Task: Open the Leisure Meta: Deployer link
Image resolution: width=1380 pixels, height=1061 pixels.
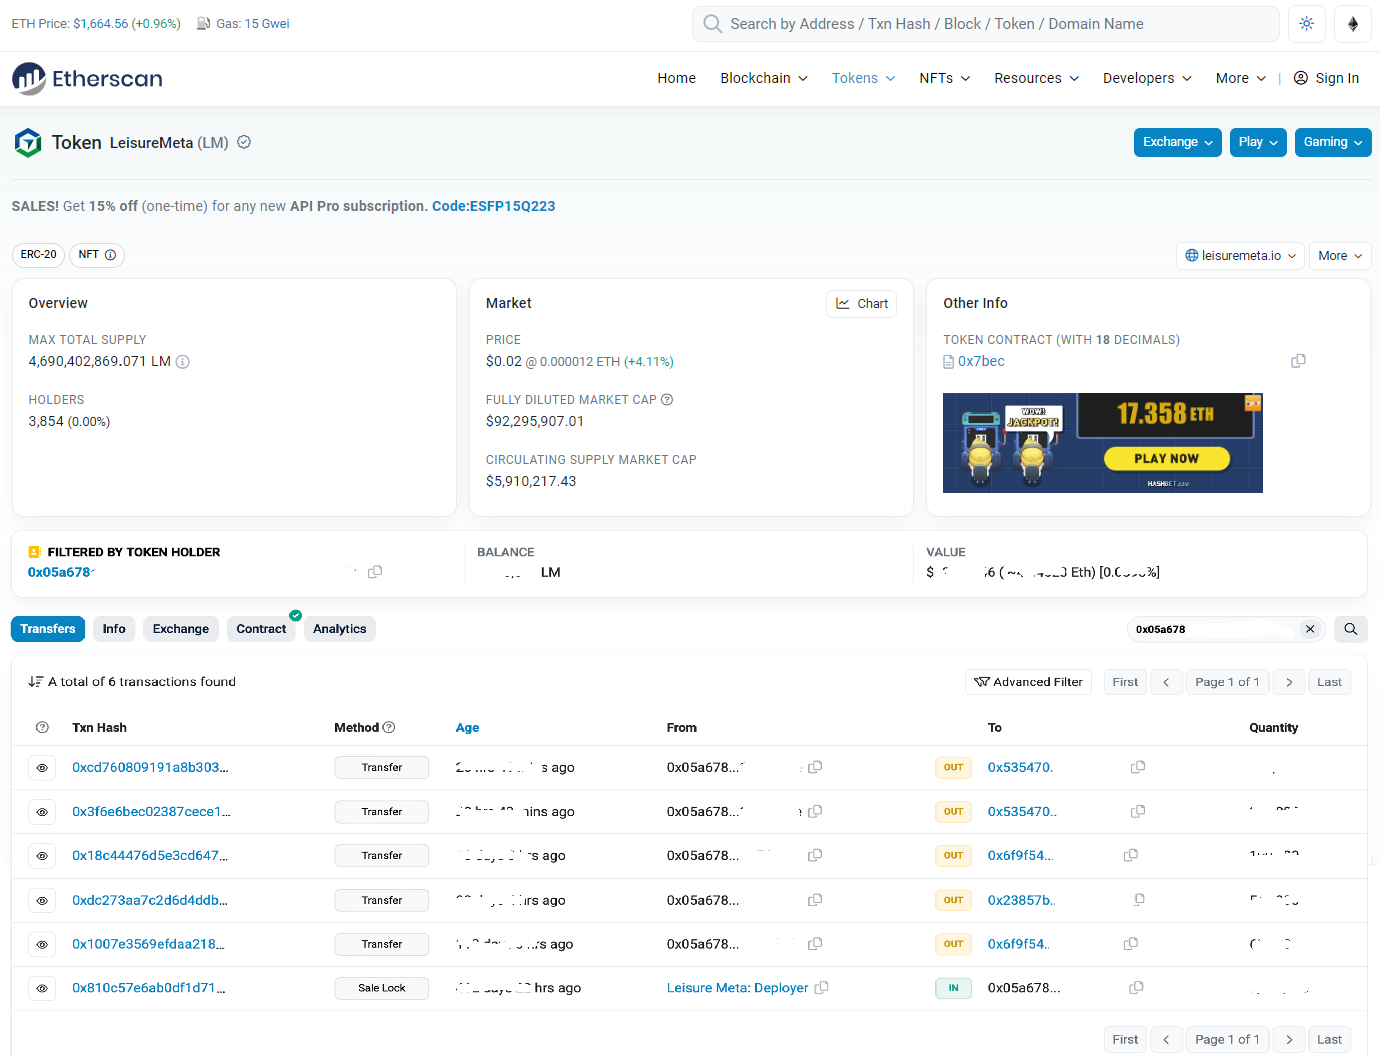Action: click(x=737, y=988)
